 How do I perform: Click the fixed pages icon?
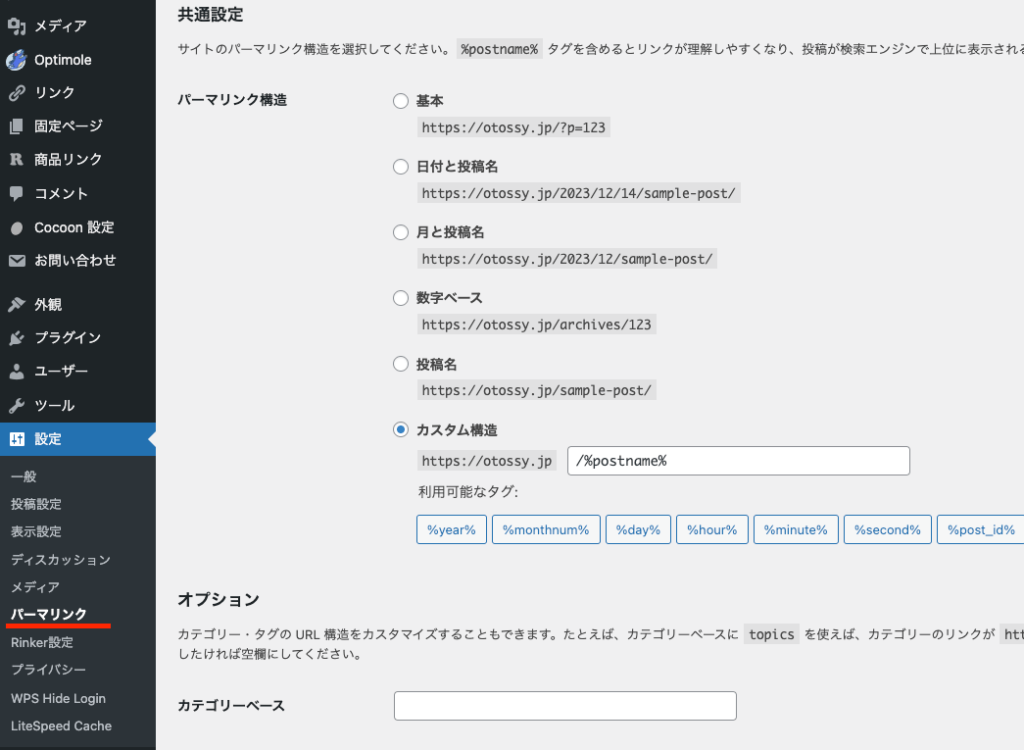tap(16, 127)
